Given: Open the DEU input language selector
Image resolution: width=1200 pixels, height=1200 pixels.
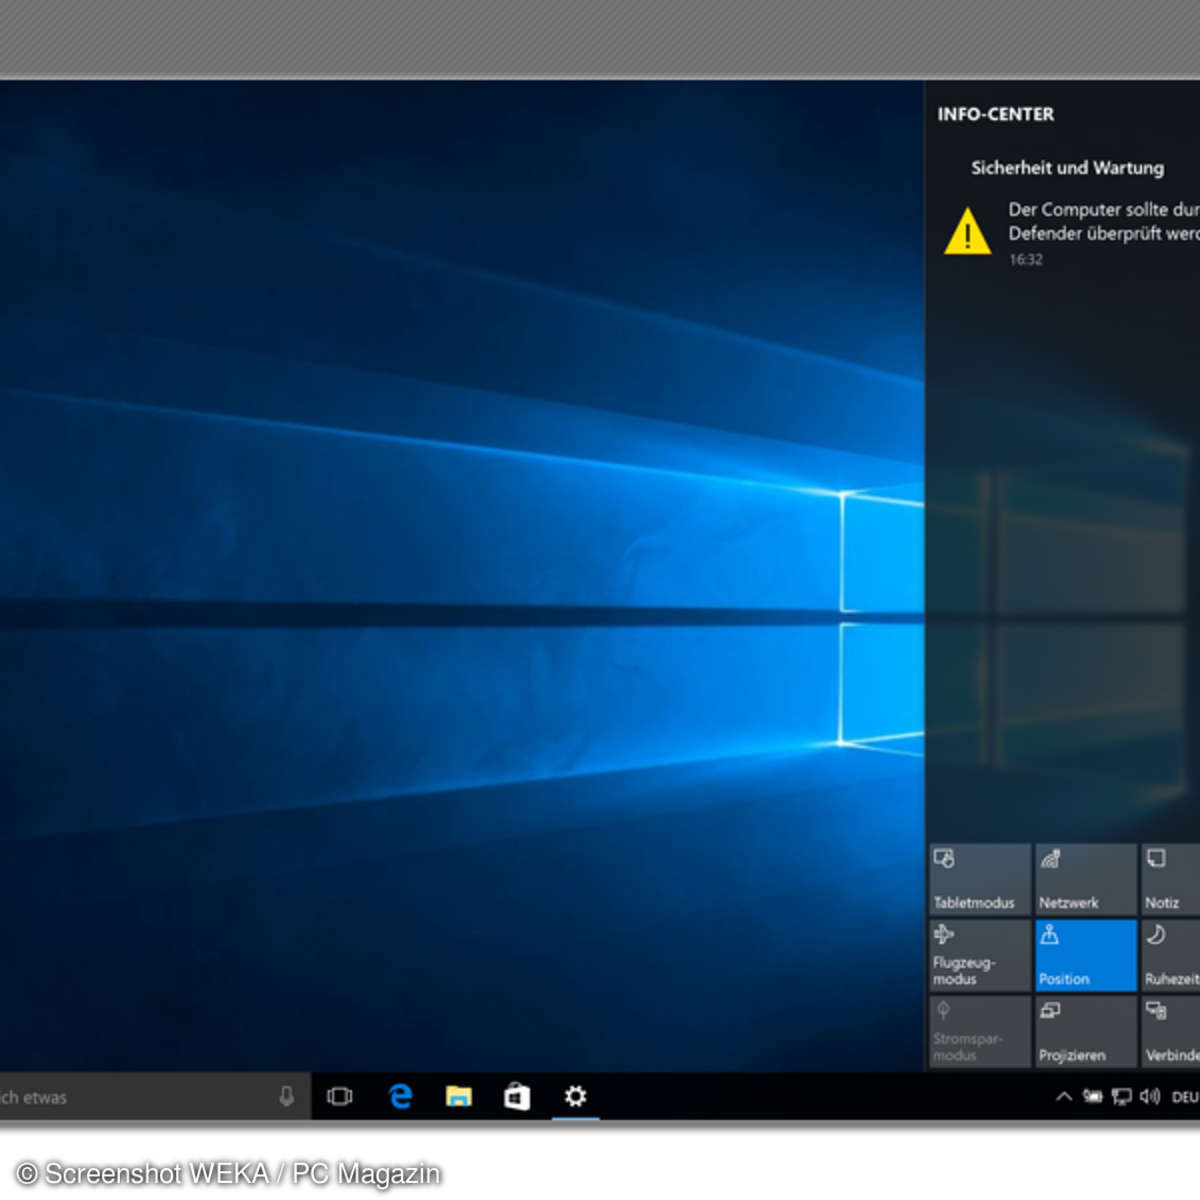Looking at the screenshot, I should (x=1185, y=1097).
